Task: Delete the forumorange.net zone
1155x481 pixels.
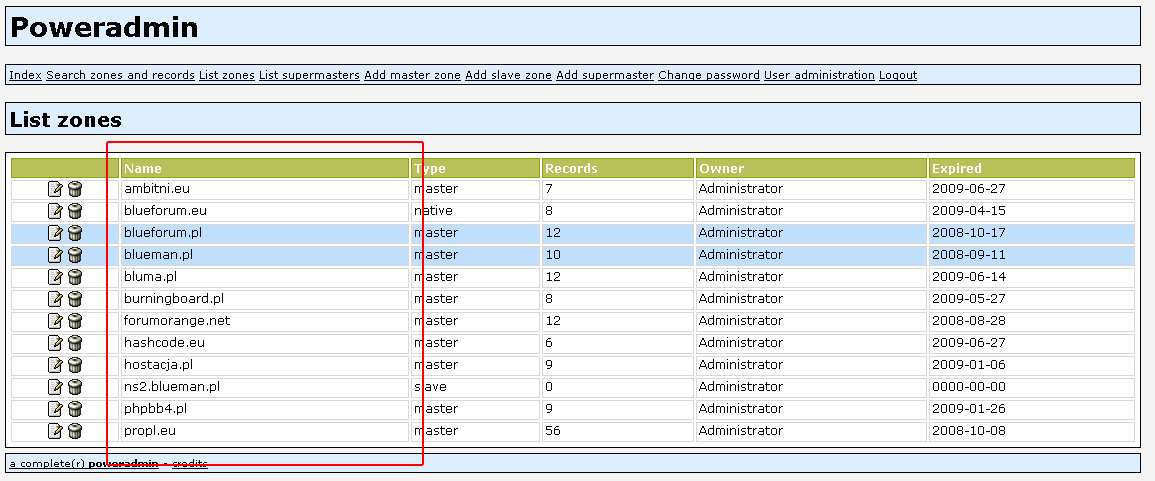Action: [74, 321]
